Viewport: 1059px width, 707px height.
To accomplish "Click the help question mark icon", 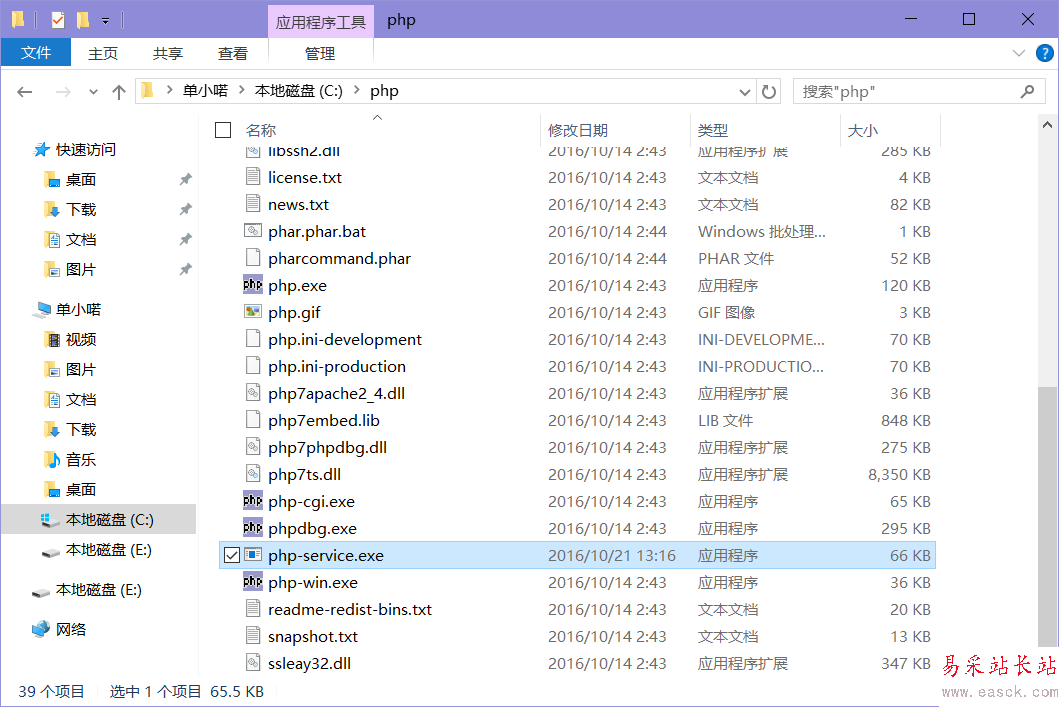I will click(1044, 53).
